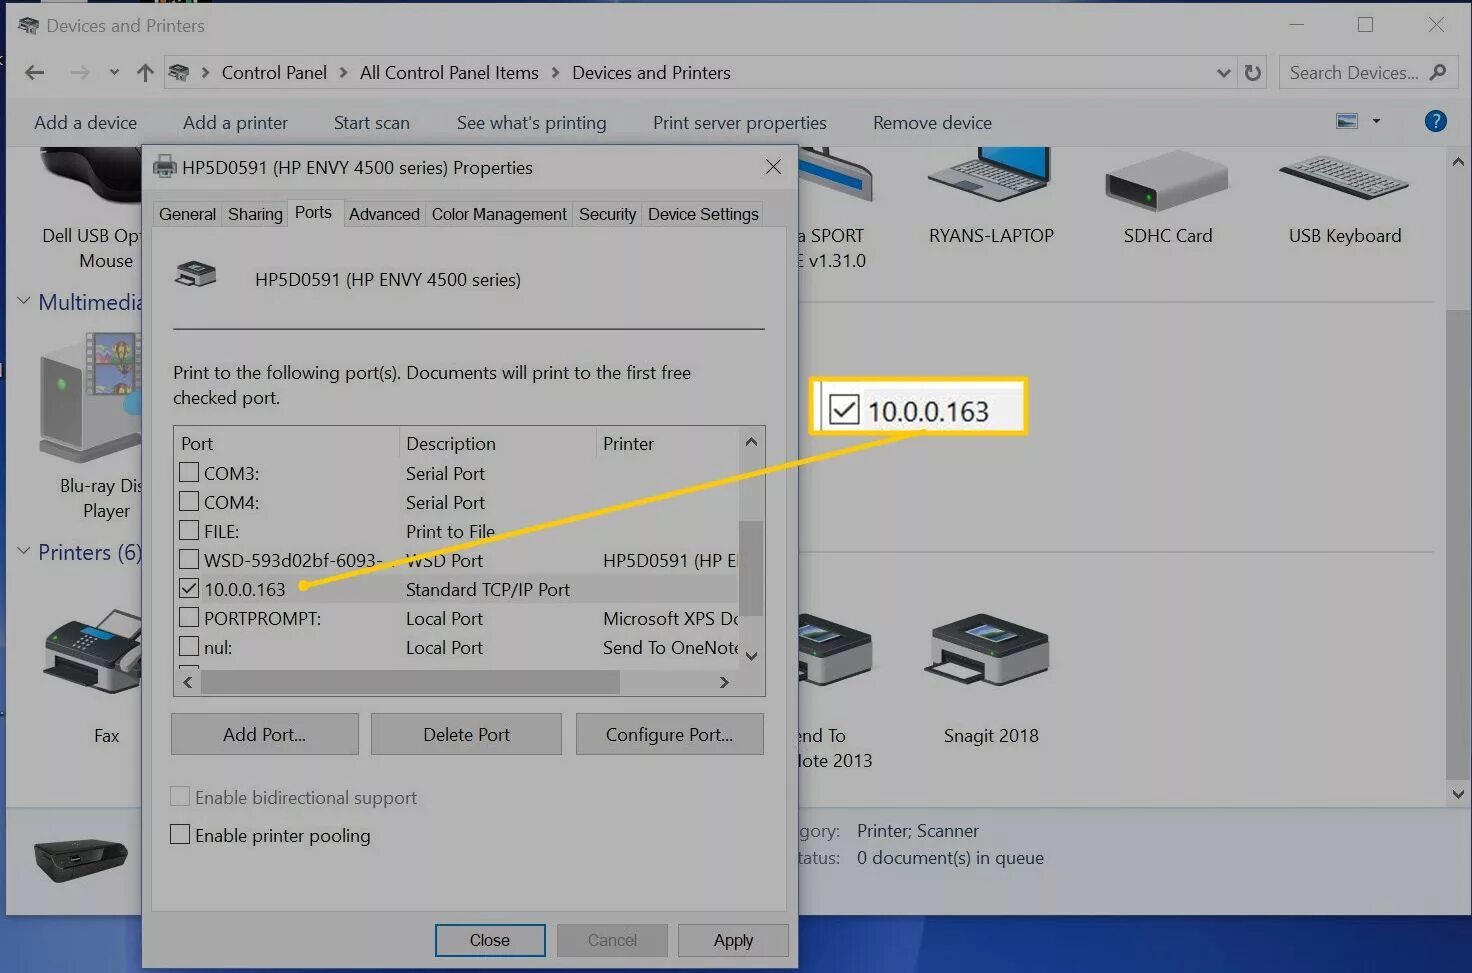Click See what's printing
1472x973 pixels.
click(x=531, y=122)
